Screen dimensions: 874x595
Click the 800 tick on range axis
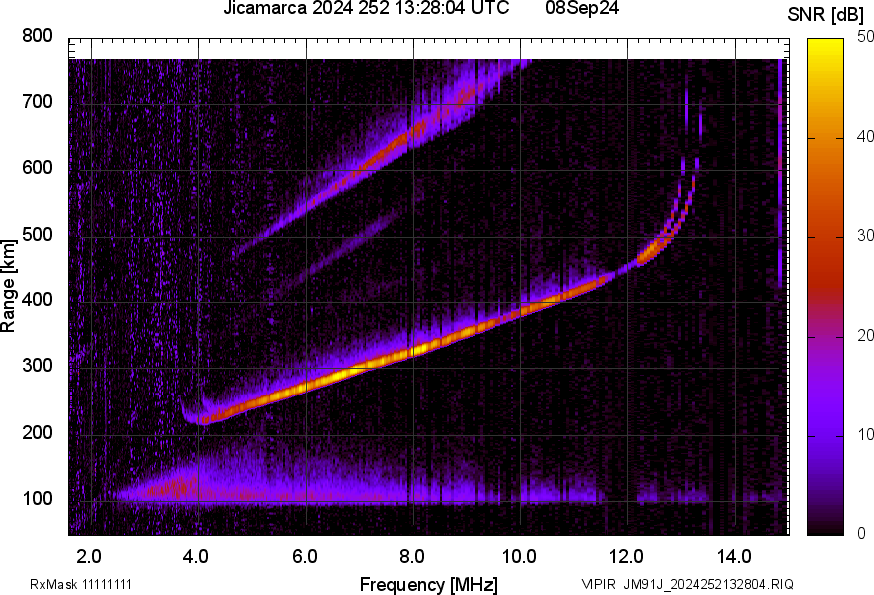[x=38, y=37]
